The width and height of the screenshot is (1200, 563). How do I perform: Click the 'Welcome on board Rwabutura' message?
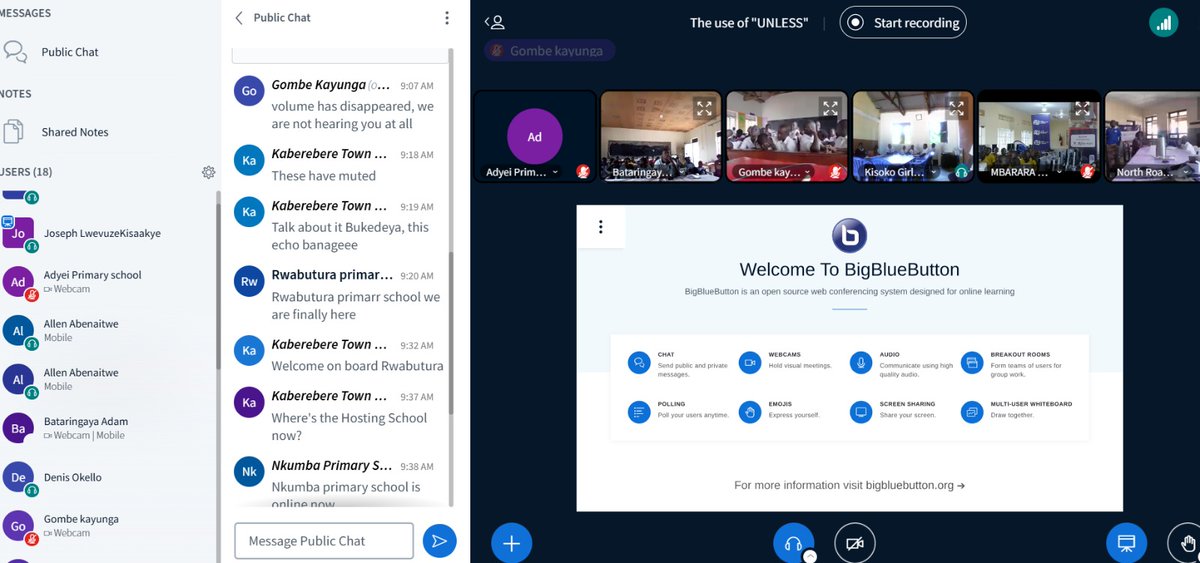(x=357, y=366)
